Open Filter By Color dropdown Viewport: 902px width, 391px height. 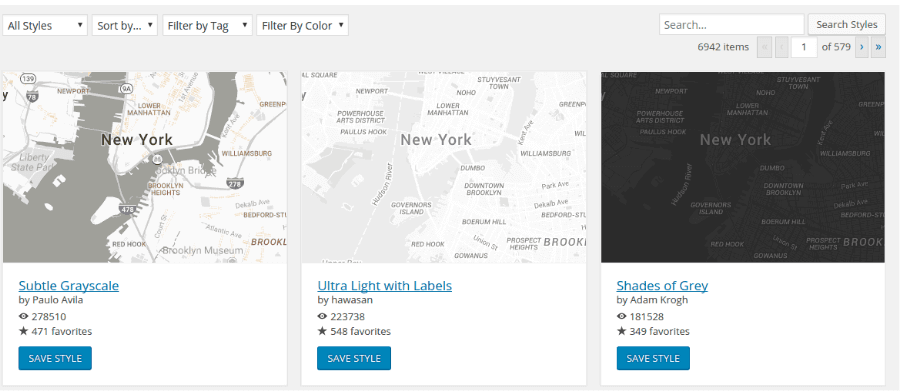click(303, 25)
